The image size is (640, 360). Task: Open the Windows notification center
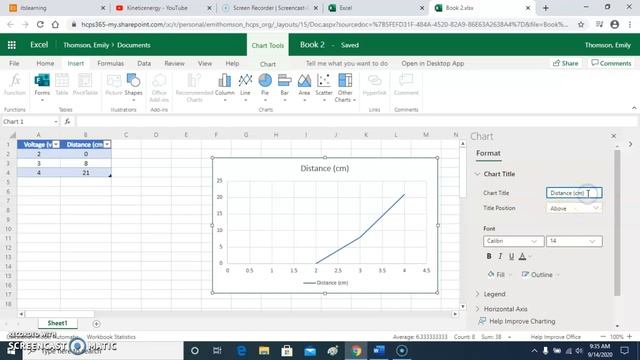coord(624,351)
